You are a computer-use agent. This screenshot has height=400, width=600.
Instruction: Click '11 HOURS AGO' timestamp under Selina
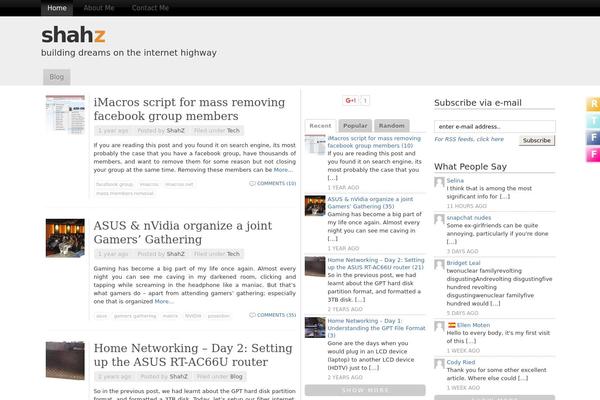[x=466, y=206]
